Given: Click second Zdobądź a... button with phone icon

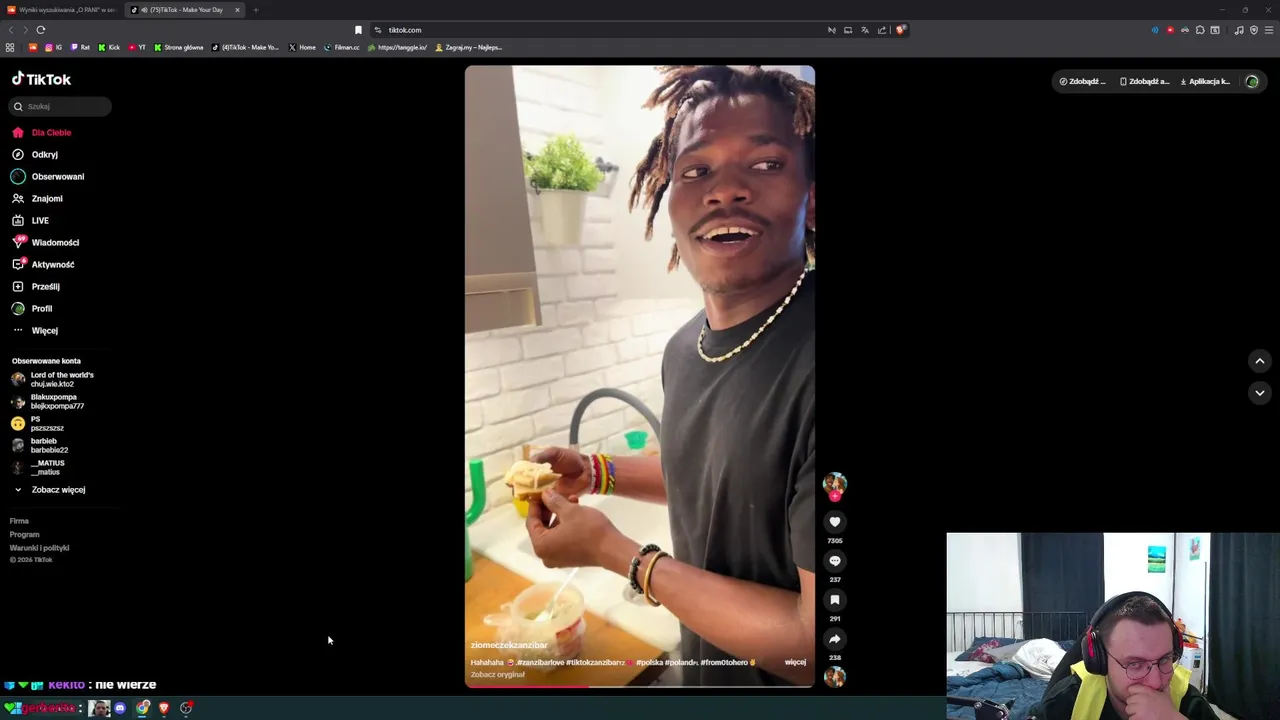Looking at the screenshot, I should 1144,81.
